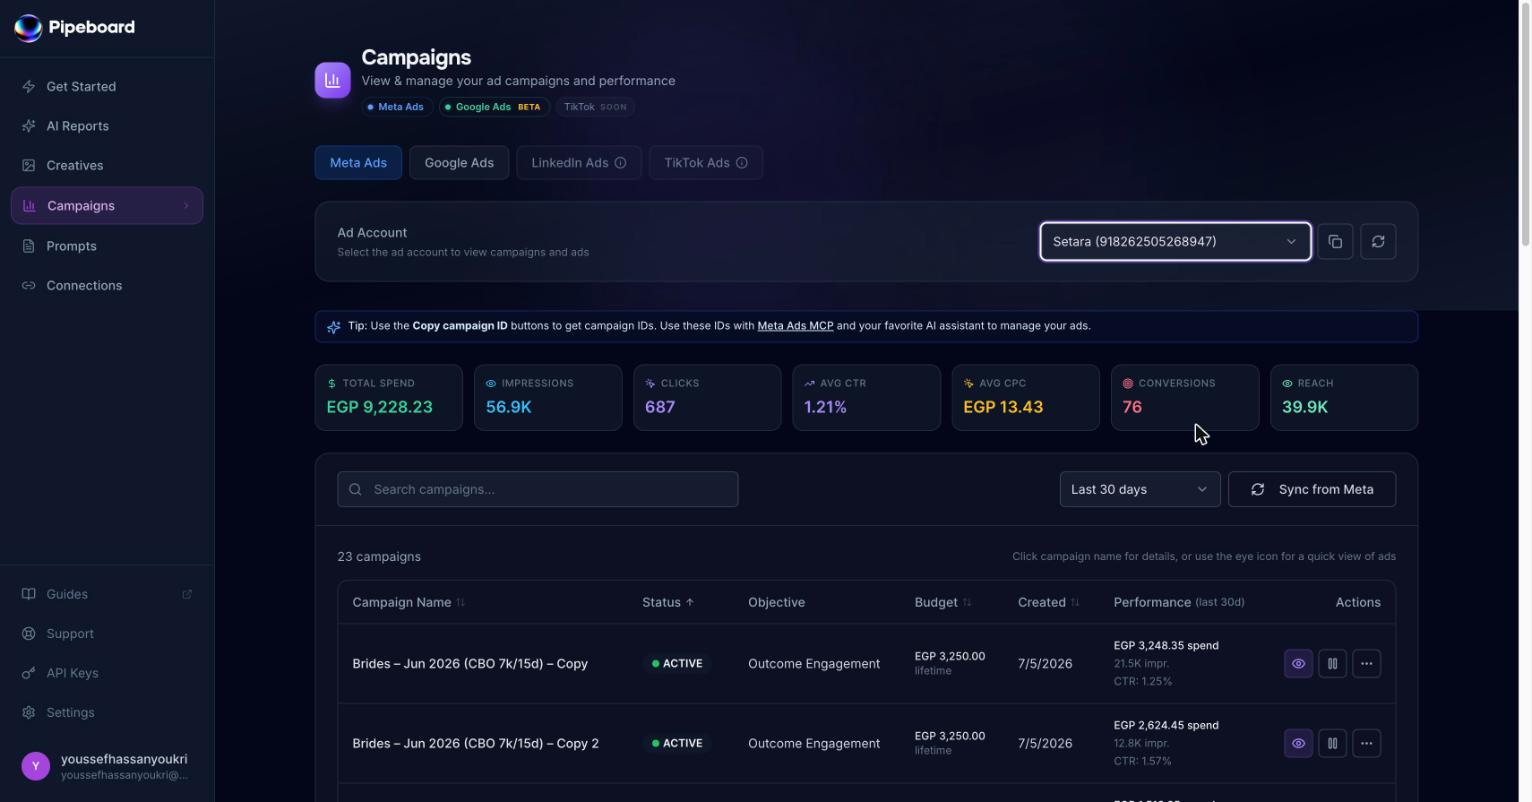Click the Pipeboard logo icon
This screenshot has width=1532, height=802.
pos(28,28)
